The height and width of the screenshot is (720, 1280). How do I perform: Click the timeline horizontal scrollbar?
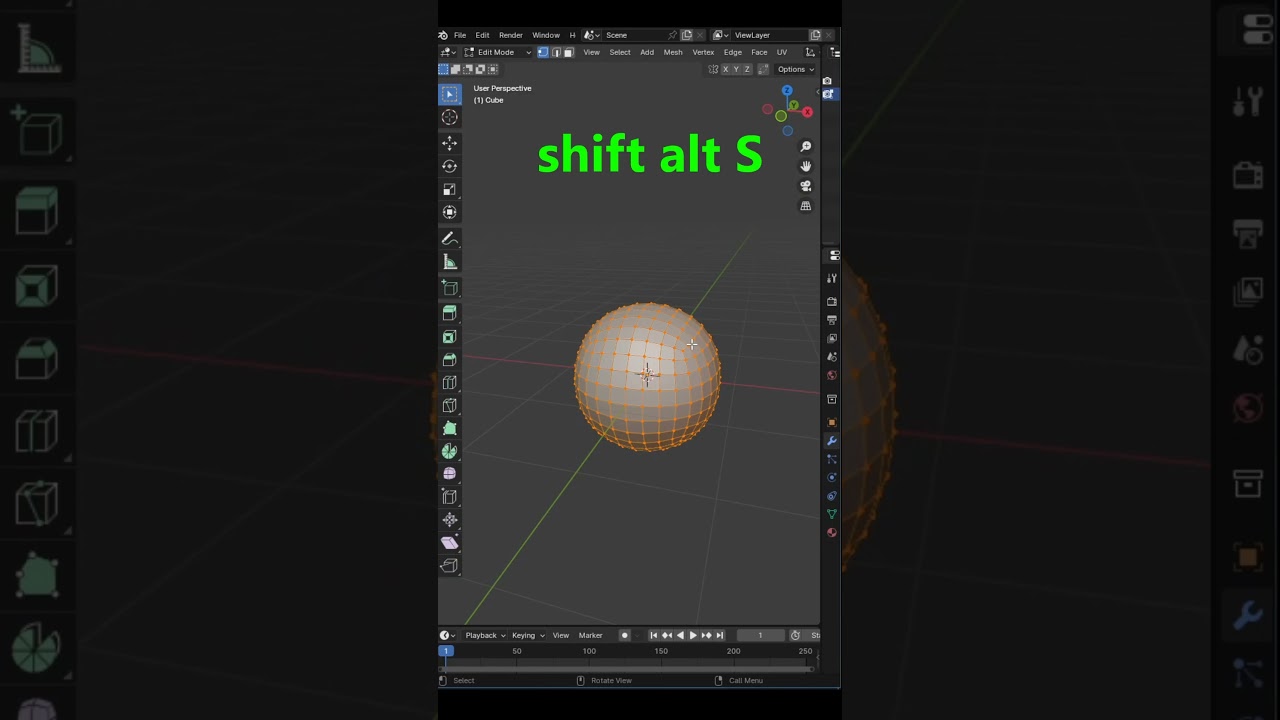(628, 667)
